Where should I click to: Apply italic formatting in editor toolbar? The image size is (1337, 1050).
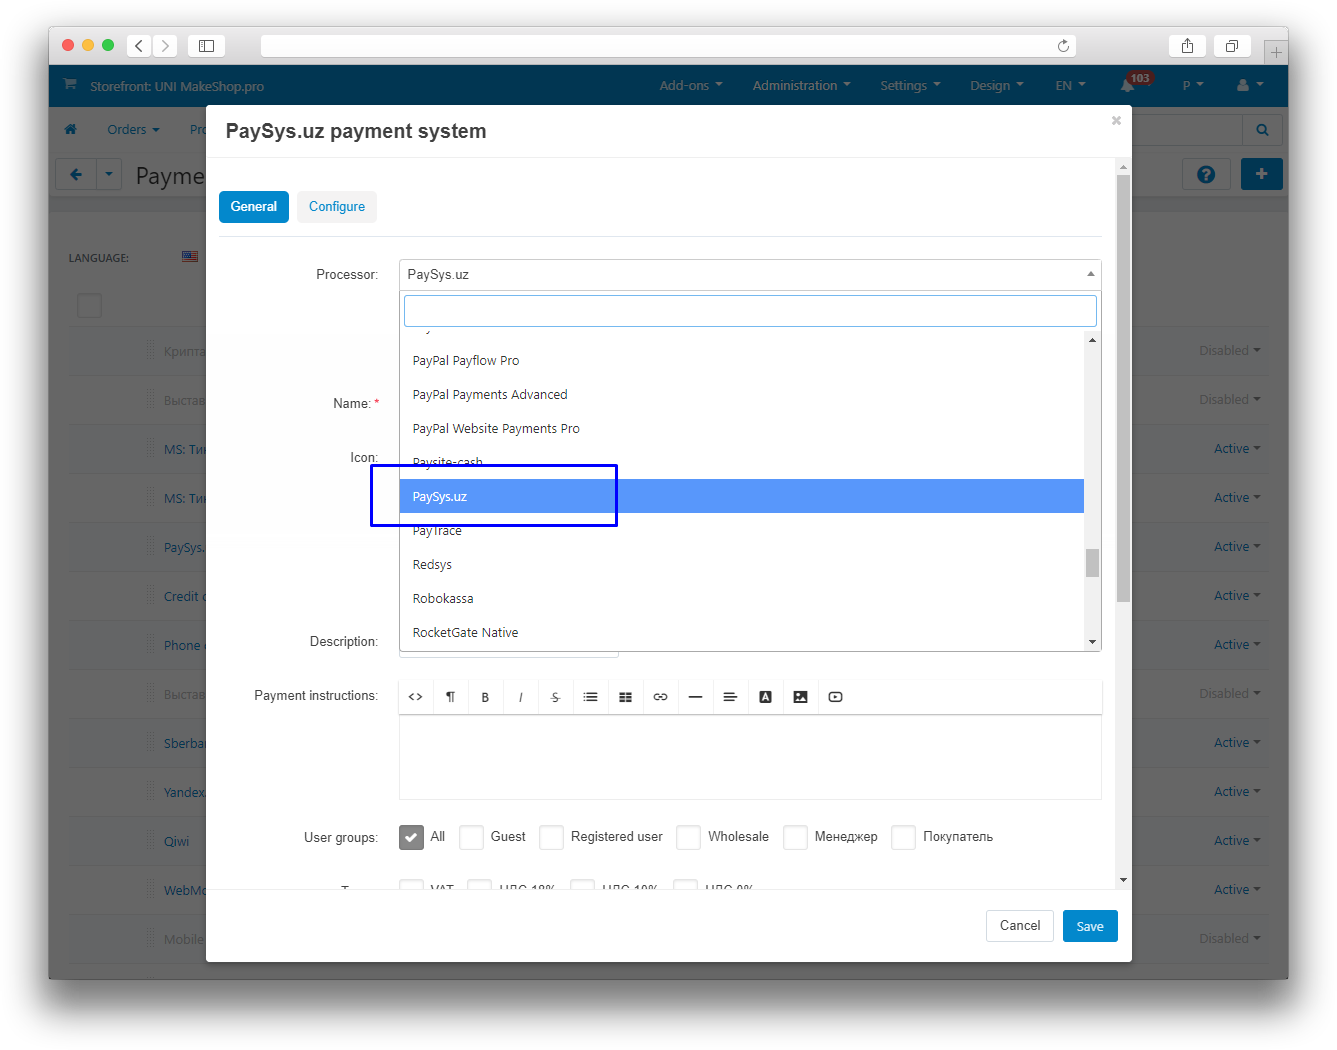[520, 697]
